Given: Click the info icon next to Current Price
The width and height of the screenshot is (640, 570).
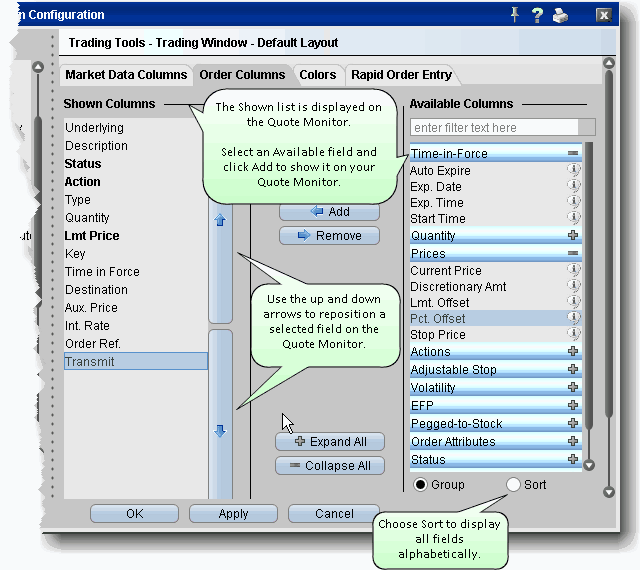Looking at the screenshot, I should (574, 270).
